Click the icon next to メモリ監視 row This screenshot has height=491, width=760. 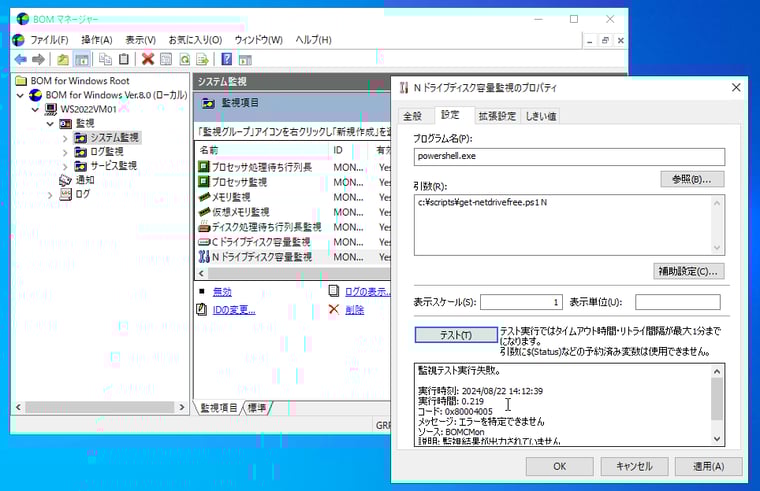point(204,197)
